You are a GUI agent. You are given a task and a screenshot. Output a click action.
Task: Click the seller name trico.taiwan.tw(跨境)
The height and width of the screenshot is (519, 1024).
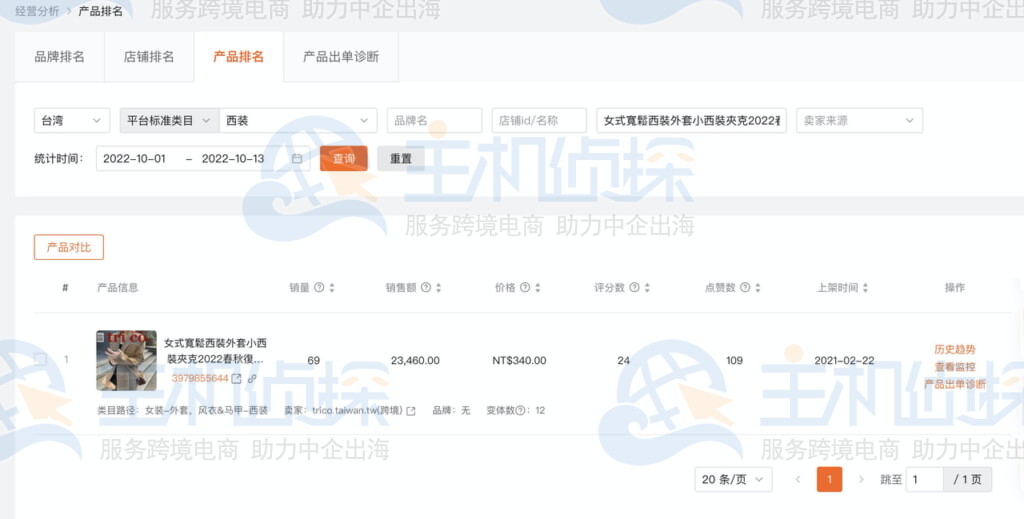click(x=357, y=411)
